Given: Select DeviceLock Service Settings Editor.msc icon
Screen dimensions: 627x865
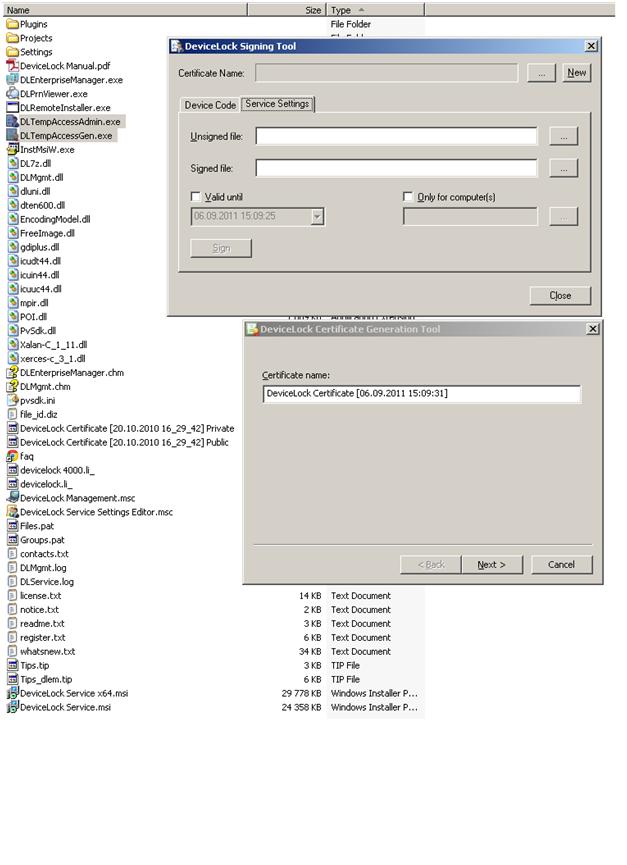Looking at the screenshot, I should point(12,512).
